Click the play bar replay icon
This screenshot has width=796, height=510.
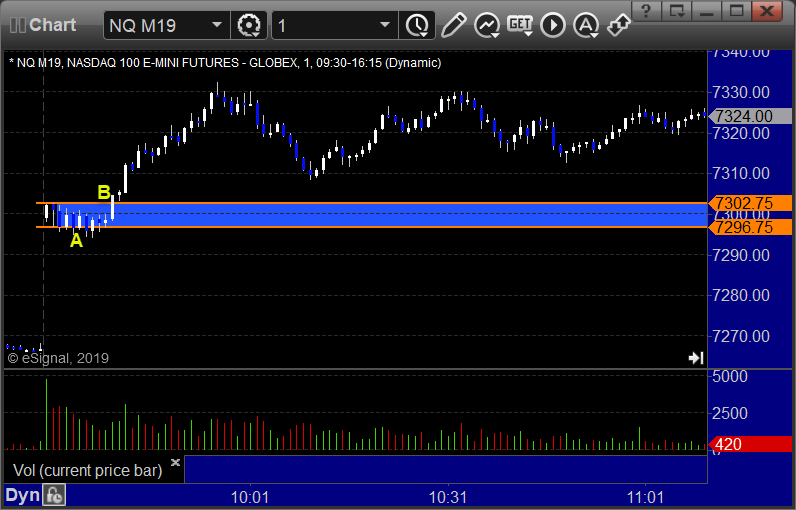pos(553,25)
